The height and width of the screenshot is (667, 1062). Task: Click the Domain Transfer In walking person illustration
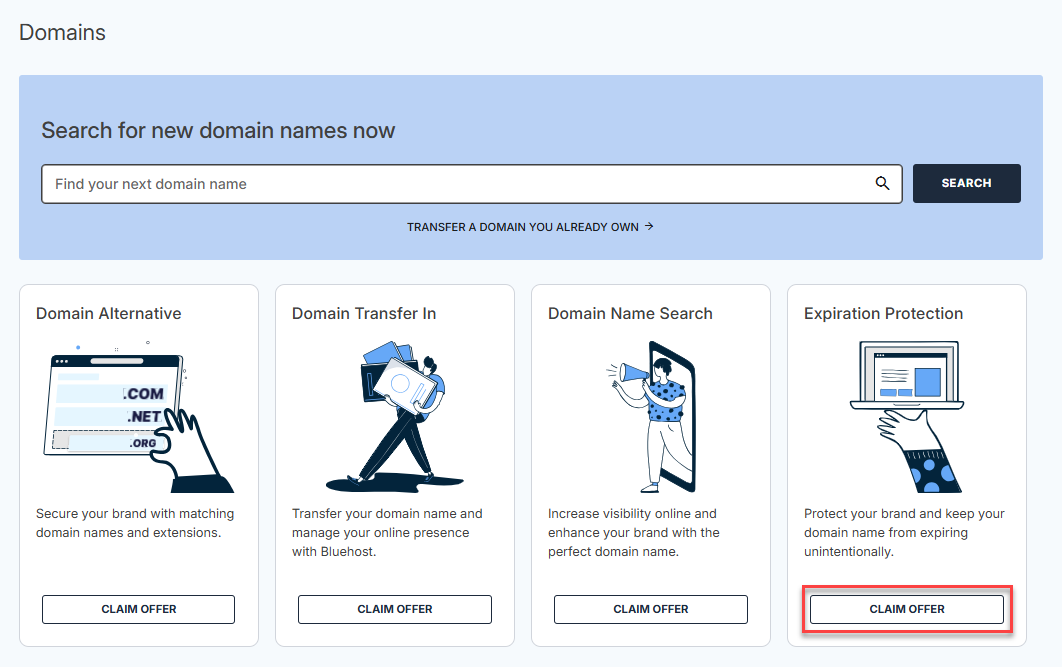pos(394,415)
